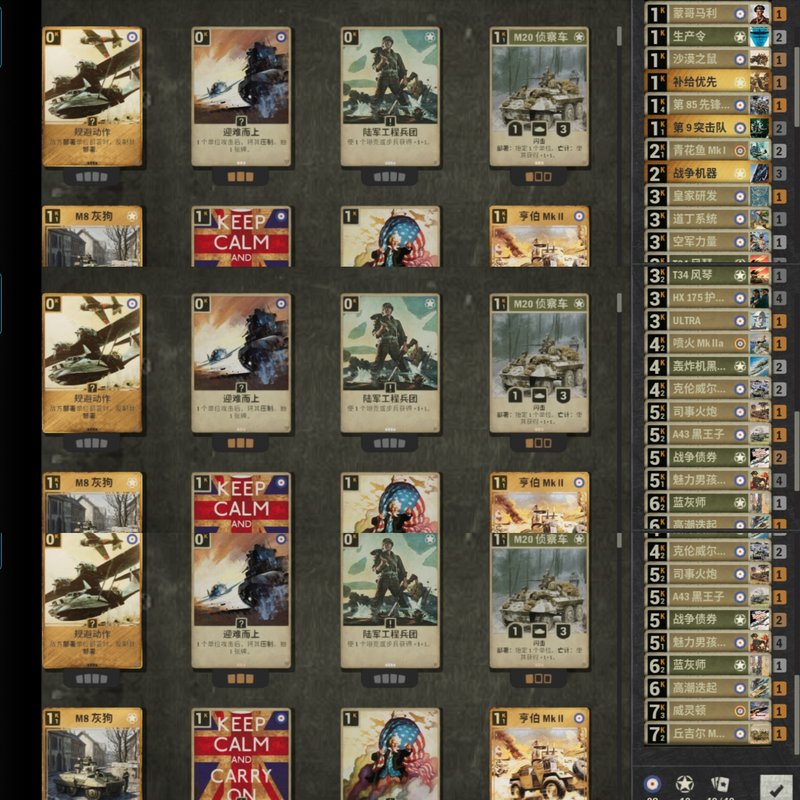Click the roundel icon on 威灵顿 row

(x=740, y=710)
